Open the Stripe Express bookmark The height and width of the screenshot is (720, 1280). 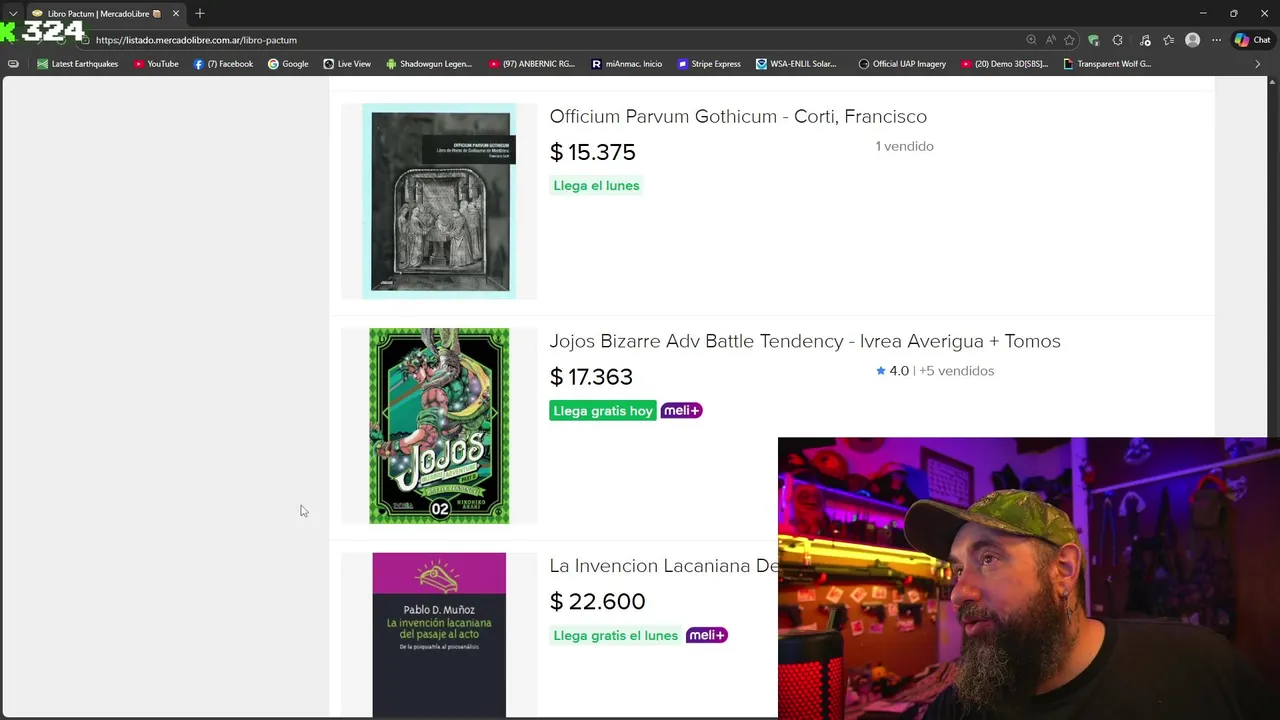tap(709, 64)
